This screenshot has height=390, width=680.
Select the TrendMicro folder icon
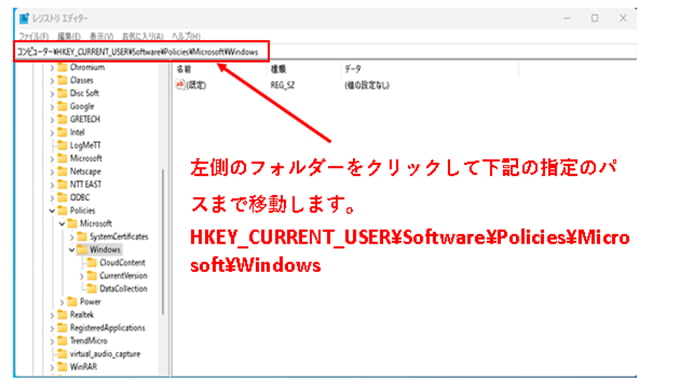tap(63, 341)
